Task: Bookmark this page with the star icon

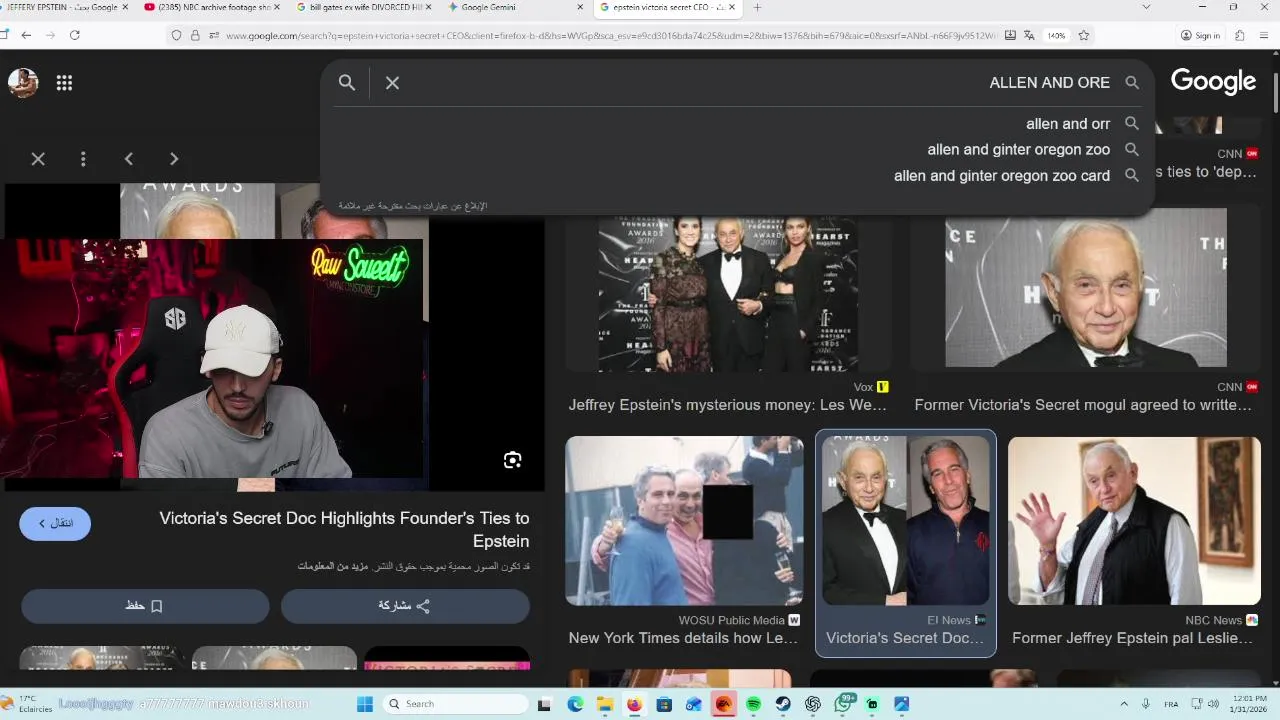Action: pyautogui.click(x=1083, y=35)
